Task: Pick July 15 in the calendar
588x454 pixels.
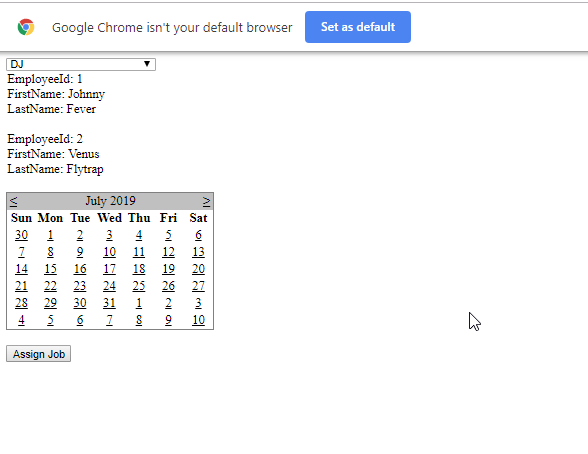Action: (50, 269)
